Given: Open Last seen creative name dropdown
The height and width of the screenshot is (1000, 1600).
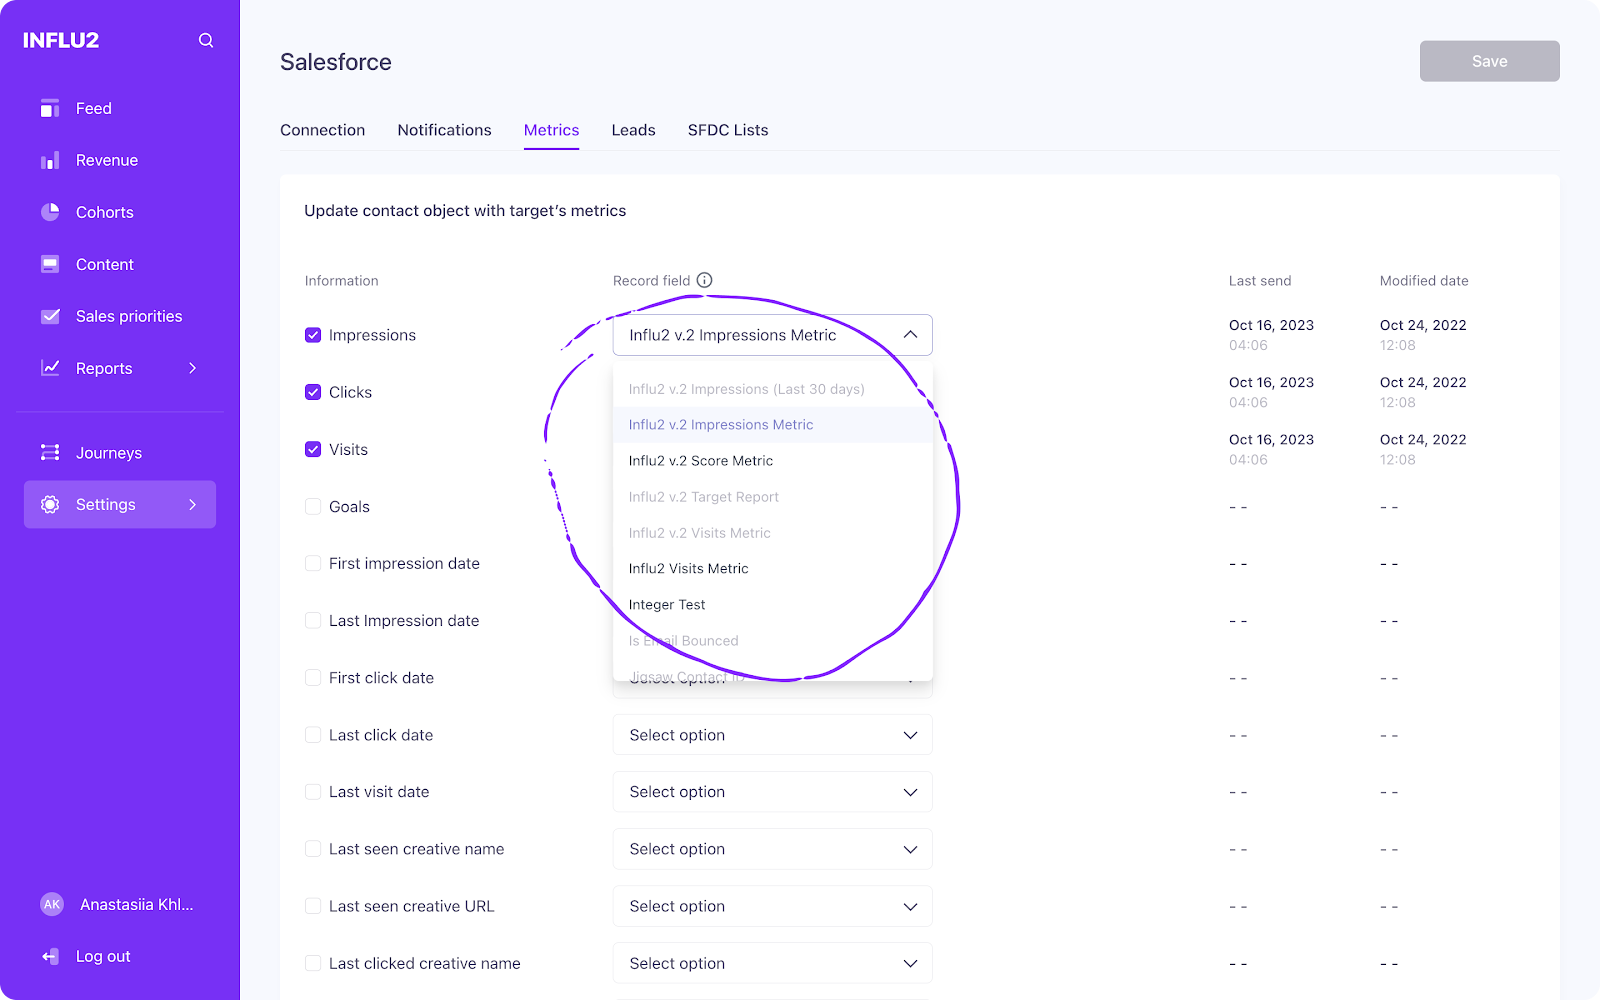Looking at the screenshot, I should point(772,848).
